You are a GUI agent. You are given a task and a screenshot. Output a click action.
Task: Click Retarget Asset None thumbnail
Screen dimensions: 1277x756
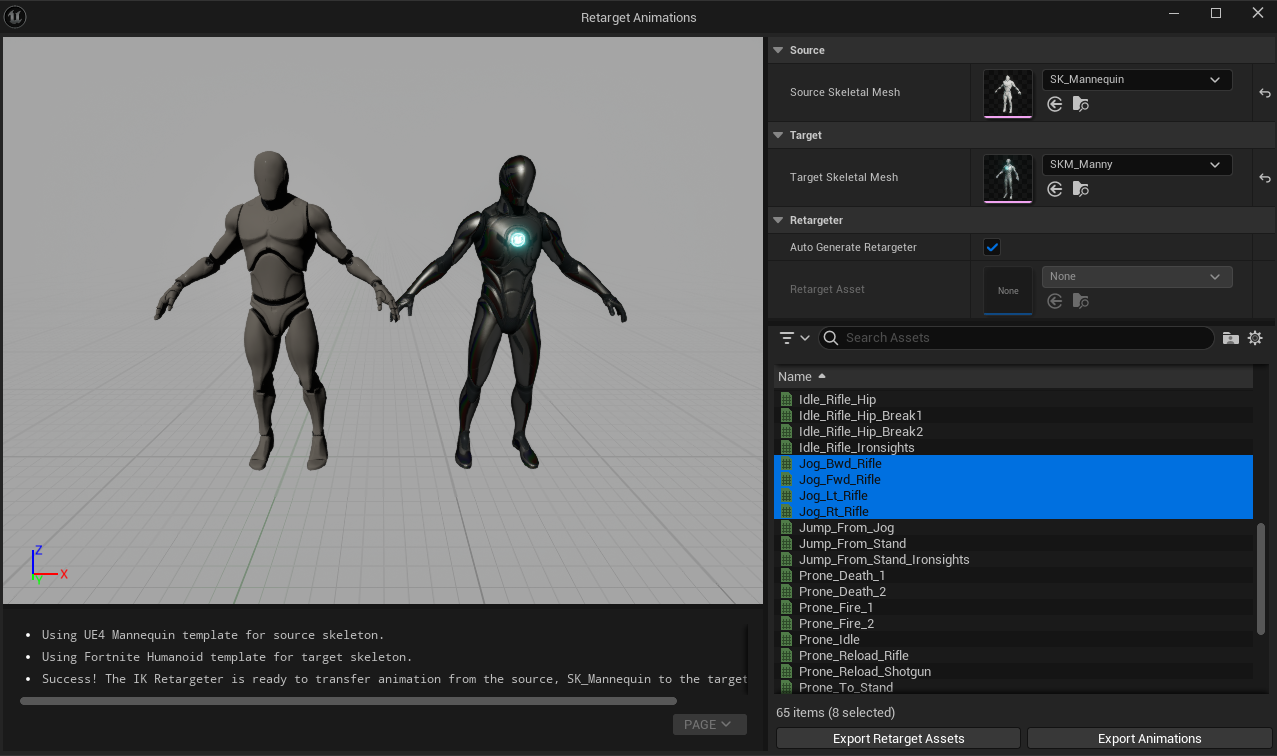(x=1008, y=290)
